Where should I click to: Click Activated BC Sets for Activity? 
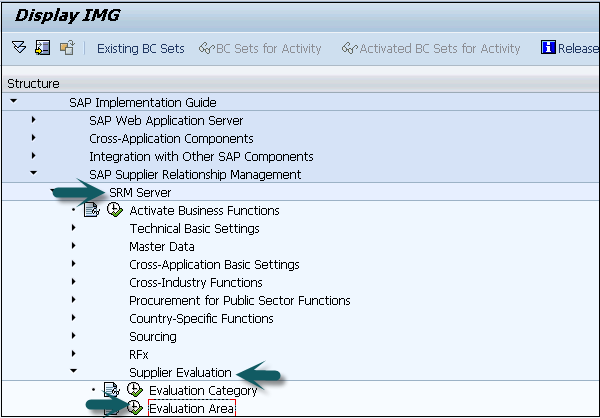431,48
